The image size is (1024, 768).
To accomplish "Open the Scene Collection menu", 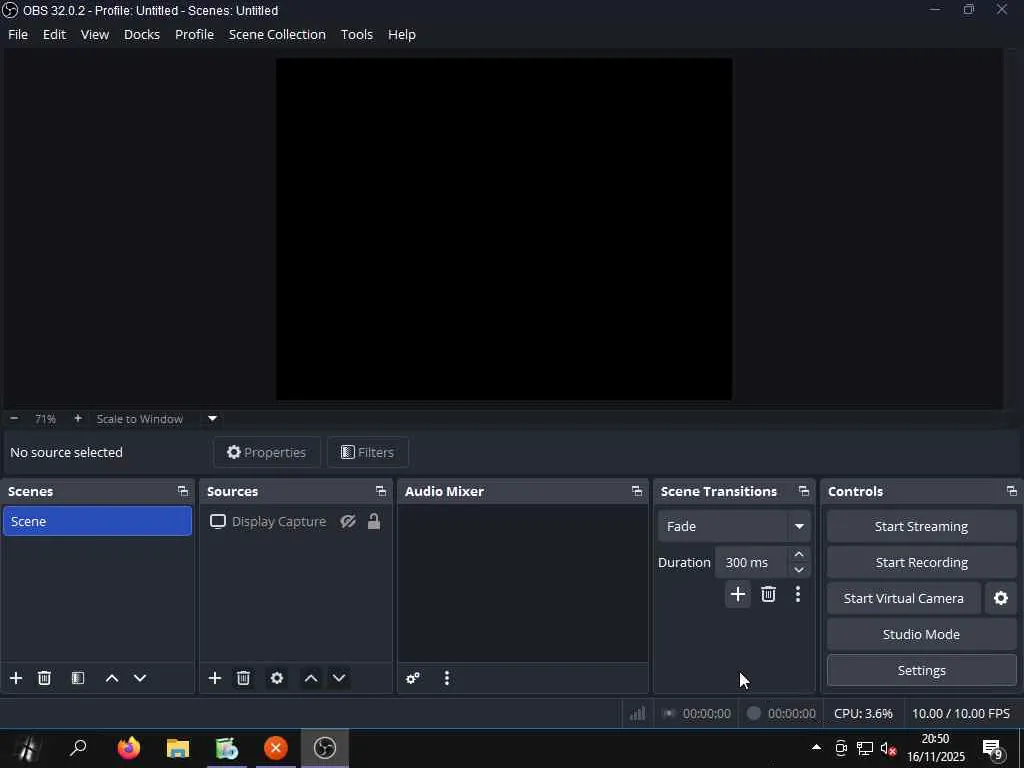I will click(x=277, y=34).
